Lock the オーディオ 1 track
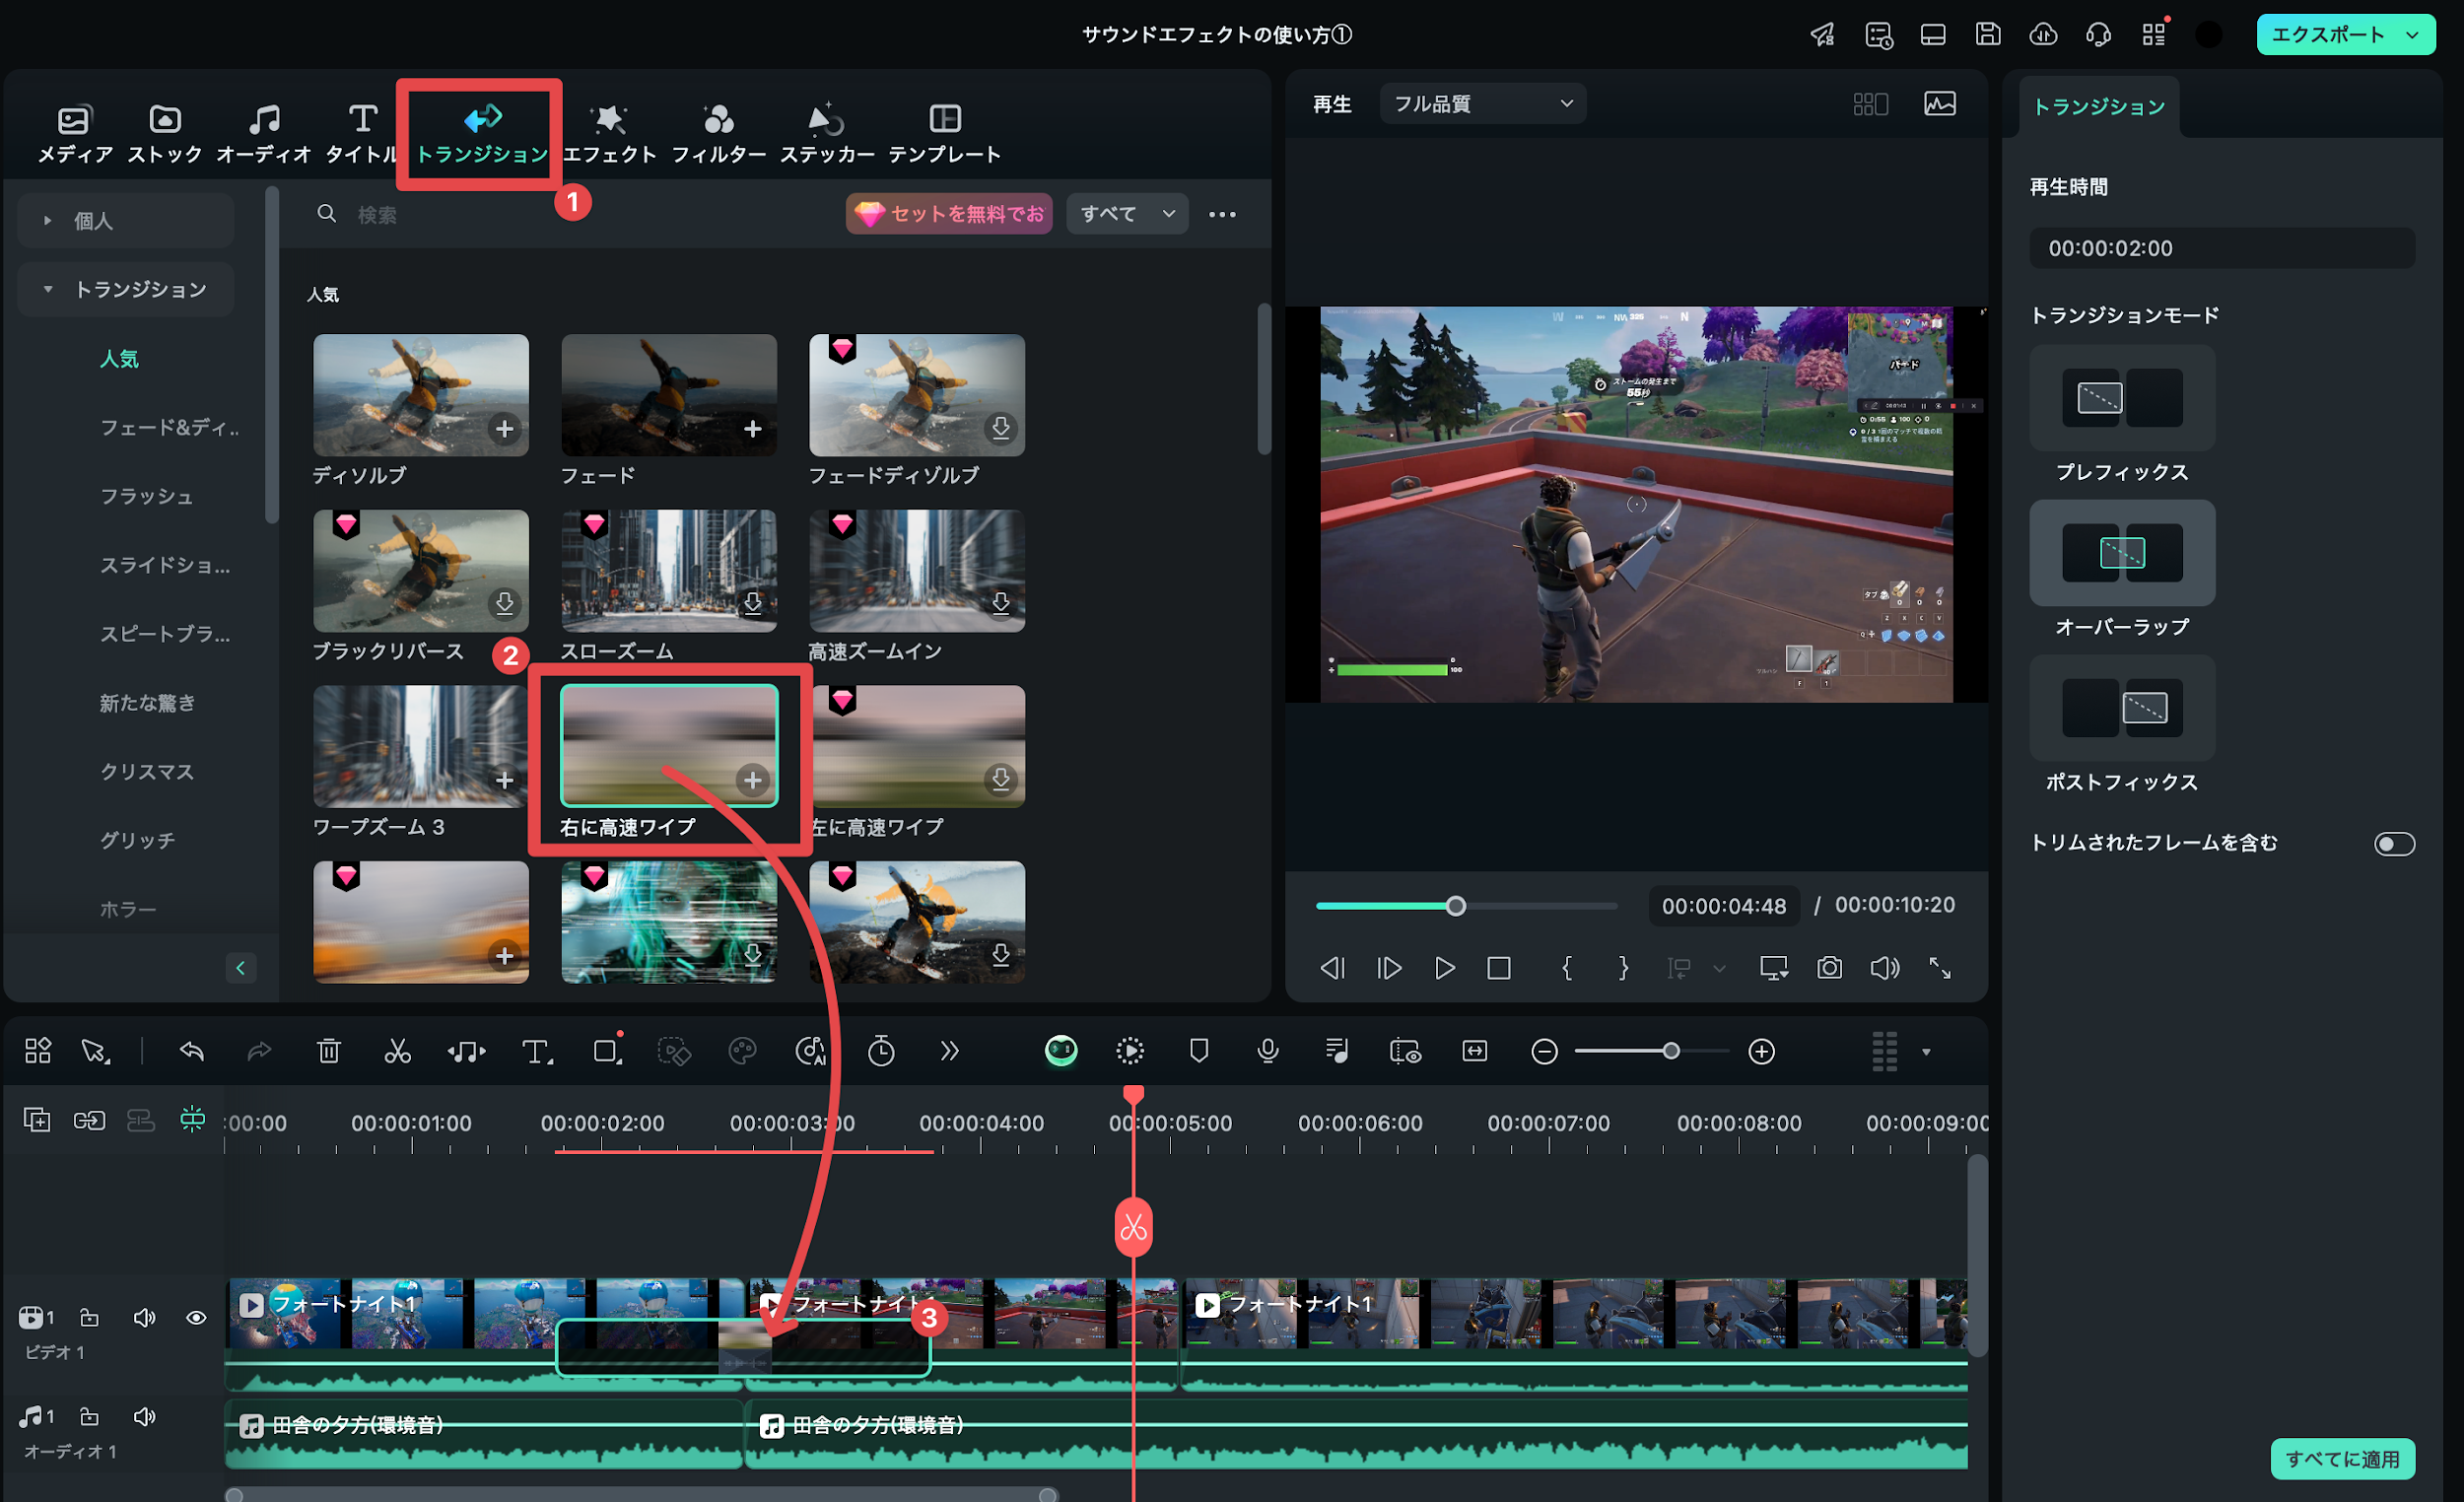 click(x=89, y=1416)
